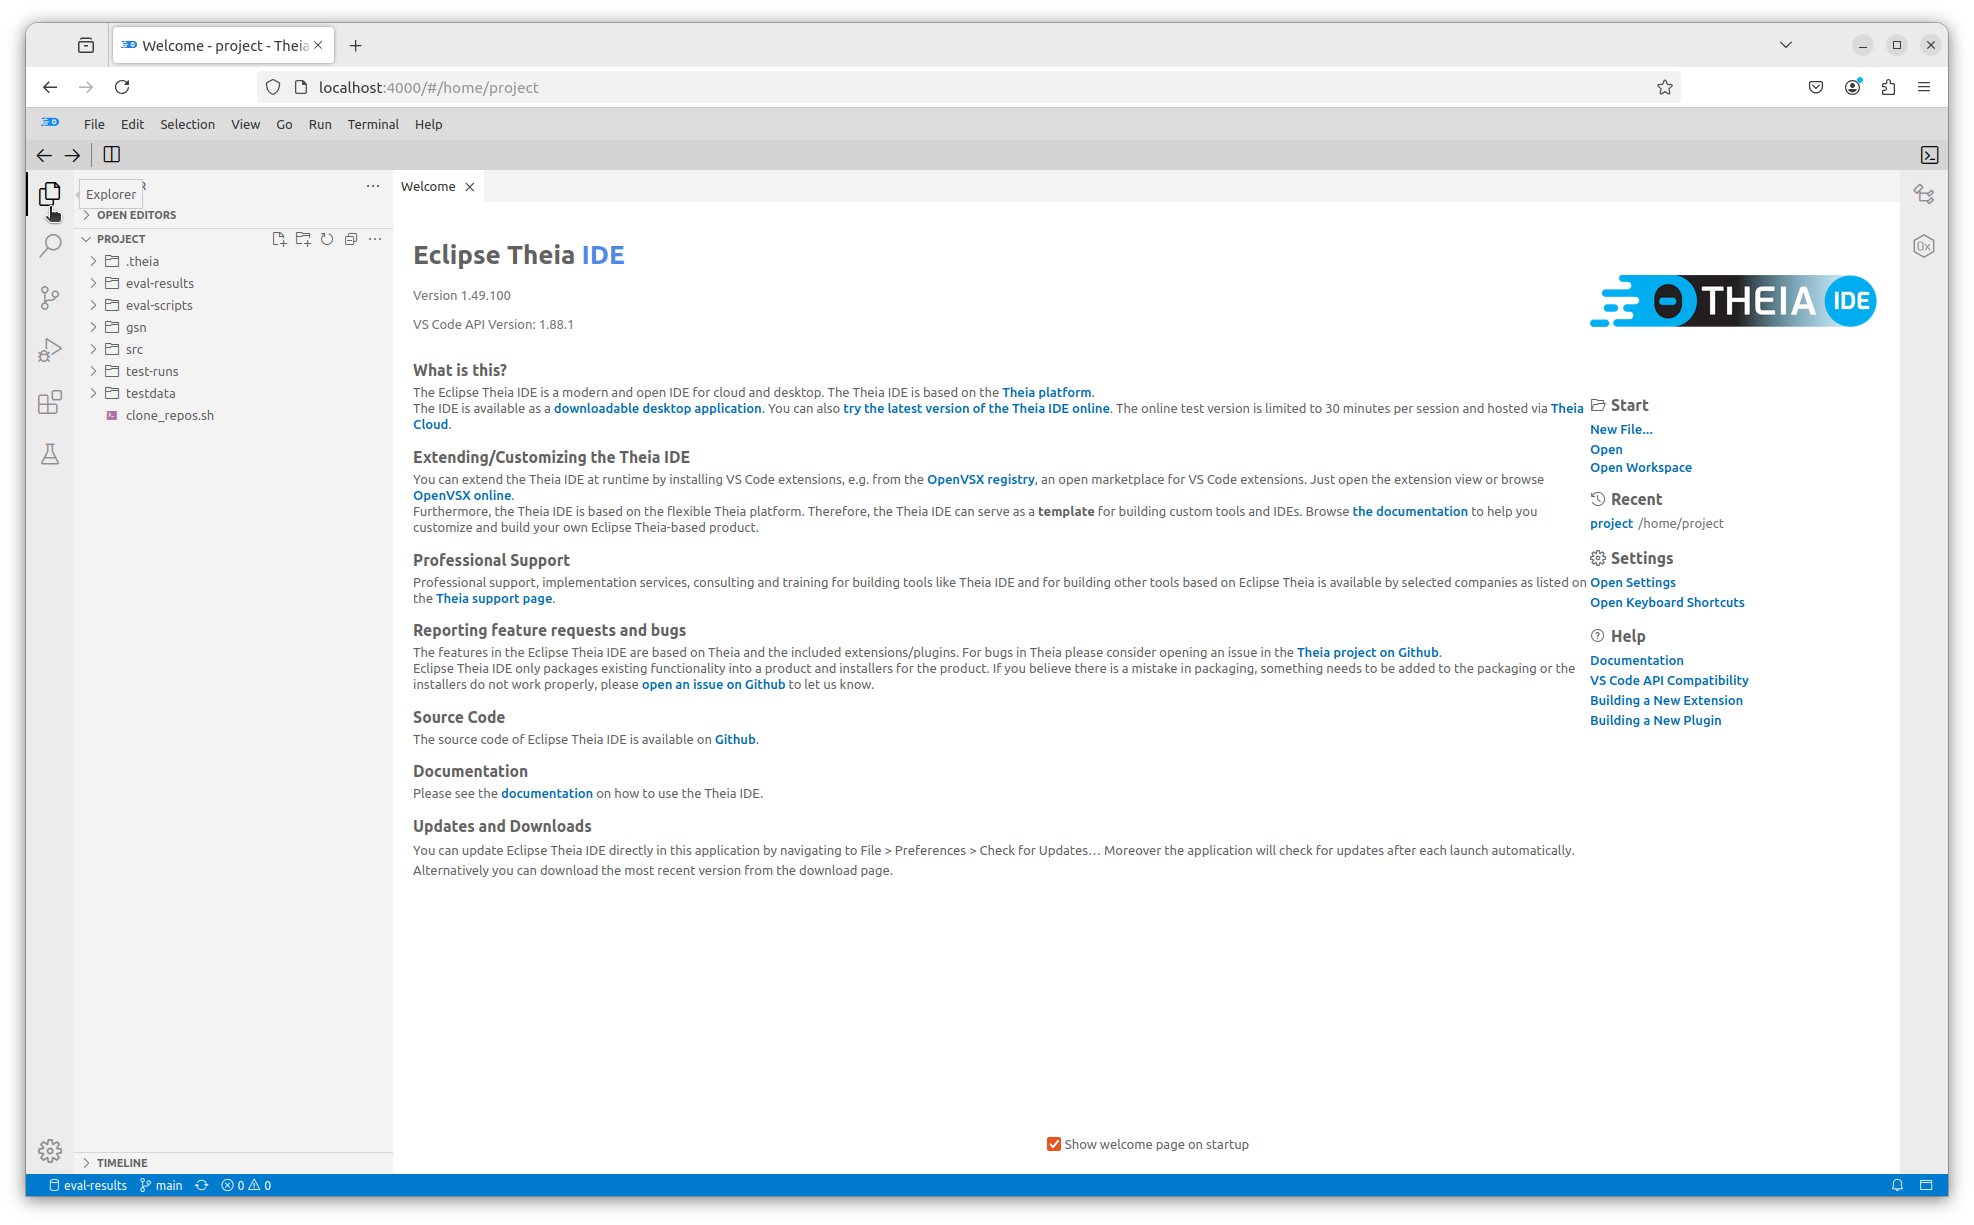
Task: Toggle the sidebar layout icon in the toolbar
Action: 112,155
